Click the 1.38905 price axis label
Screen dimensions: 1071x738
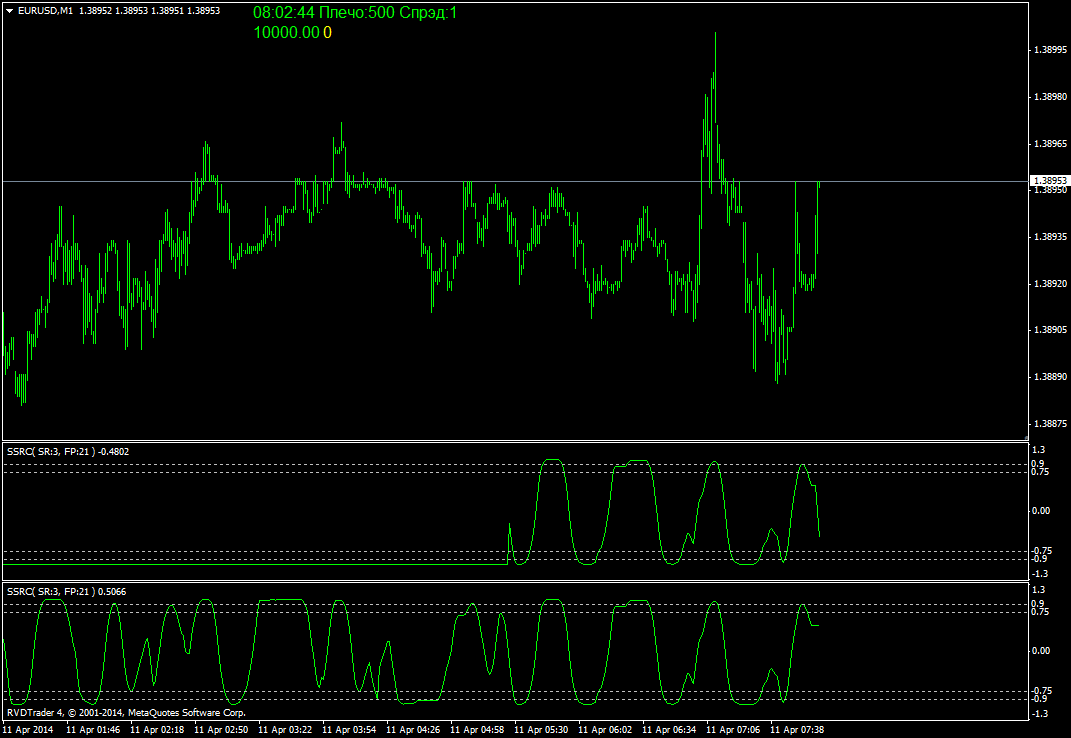click(1050, 330)
